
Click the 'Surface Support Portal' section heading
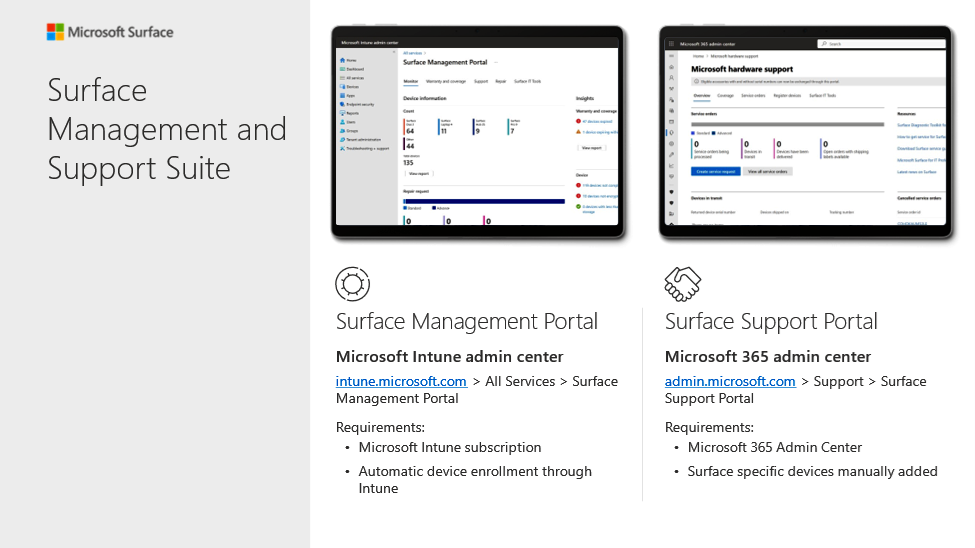click(x=771, y=322)
